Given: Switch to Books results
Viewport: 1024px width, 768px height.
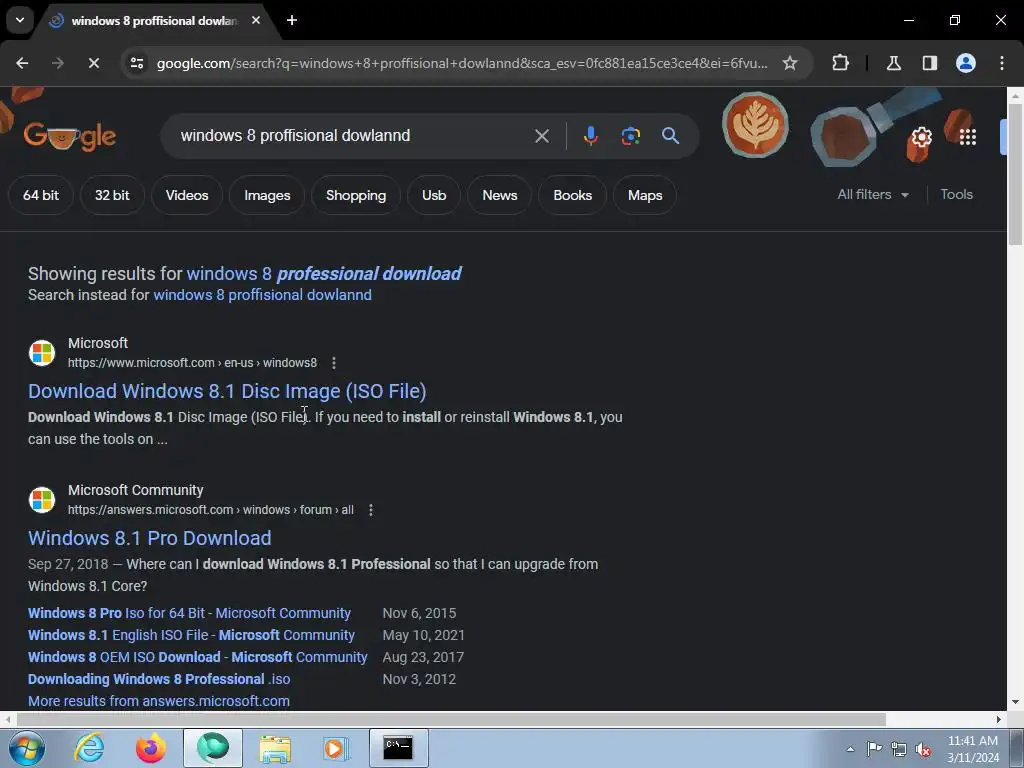Looking at the screenshot, I should pos(573,195).
